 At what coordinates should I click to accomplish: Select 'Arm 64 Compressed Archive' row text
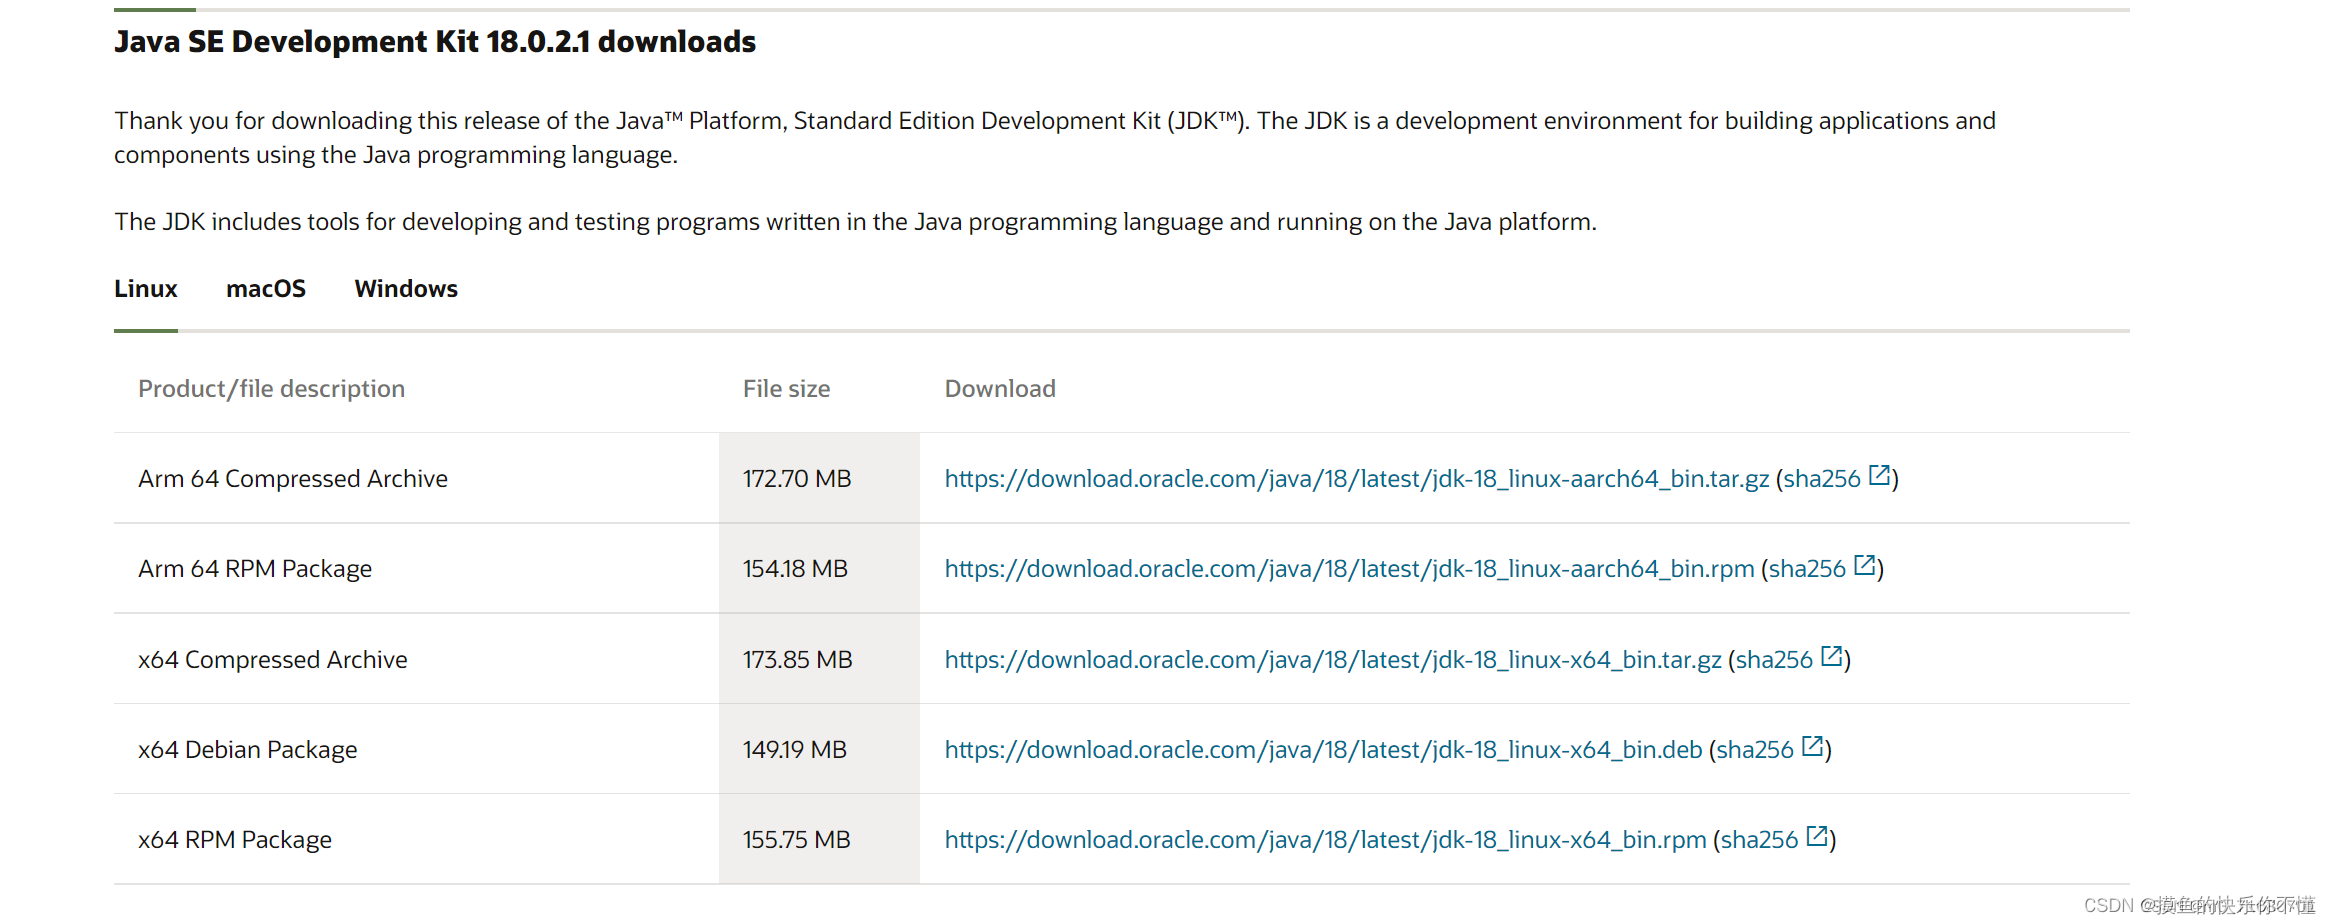pos(293,479)
